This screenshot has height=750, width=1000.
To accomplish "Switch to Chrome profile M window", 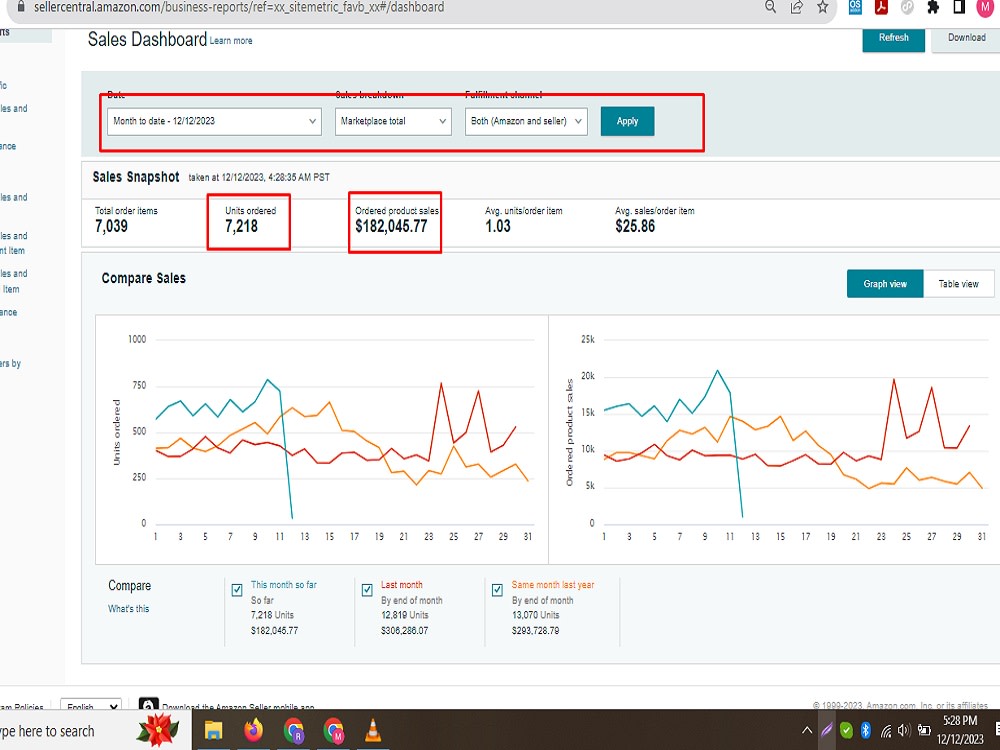I will pos(334,730).
